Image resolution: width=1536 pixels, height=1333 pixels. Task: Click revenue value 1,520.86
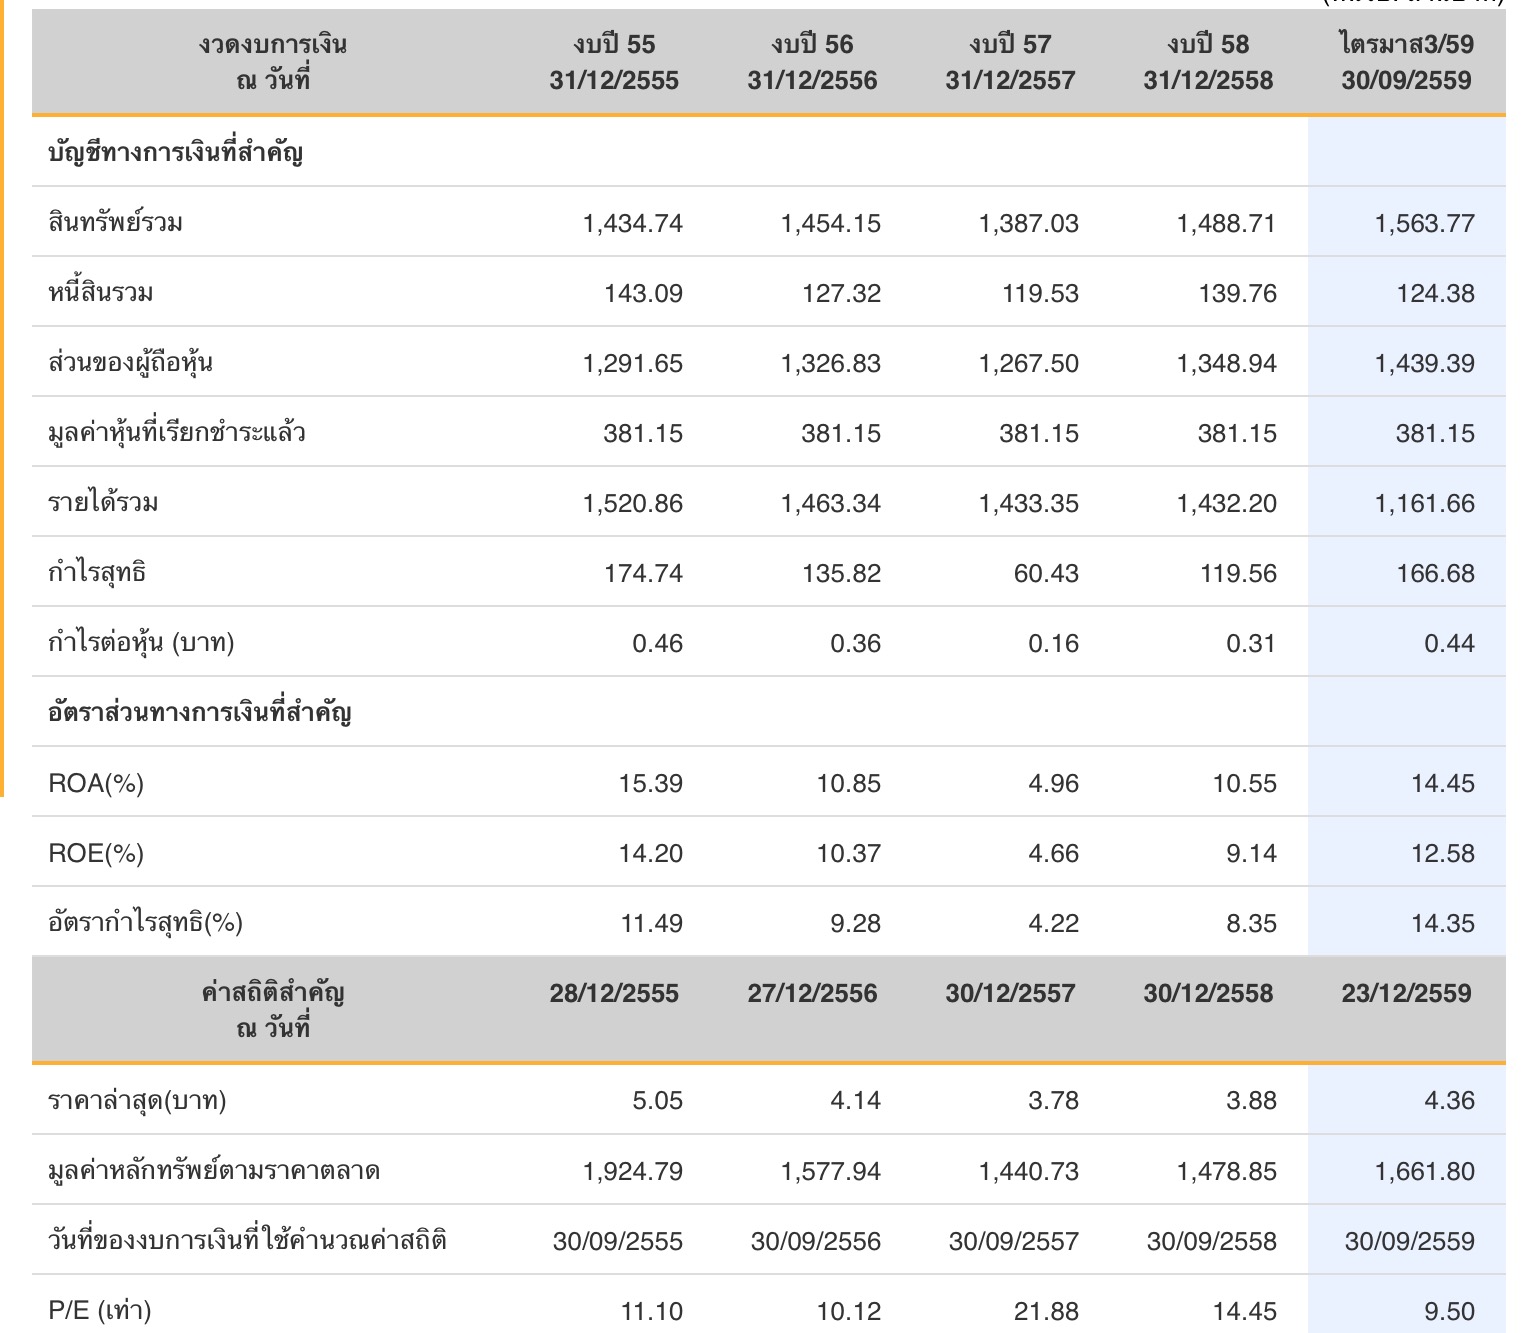(x=633, y=503)
